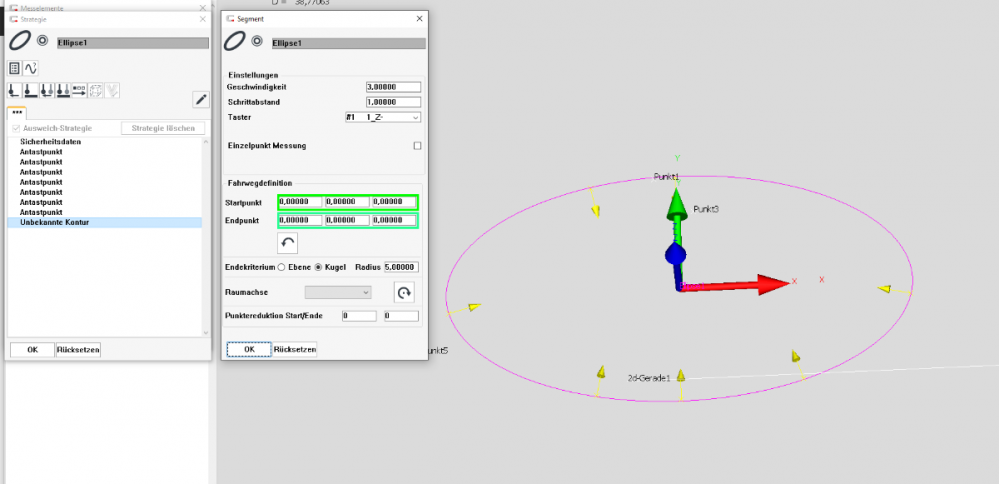Click OK in the Segment dialog

[248, 349]
